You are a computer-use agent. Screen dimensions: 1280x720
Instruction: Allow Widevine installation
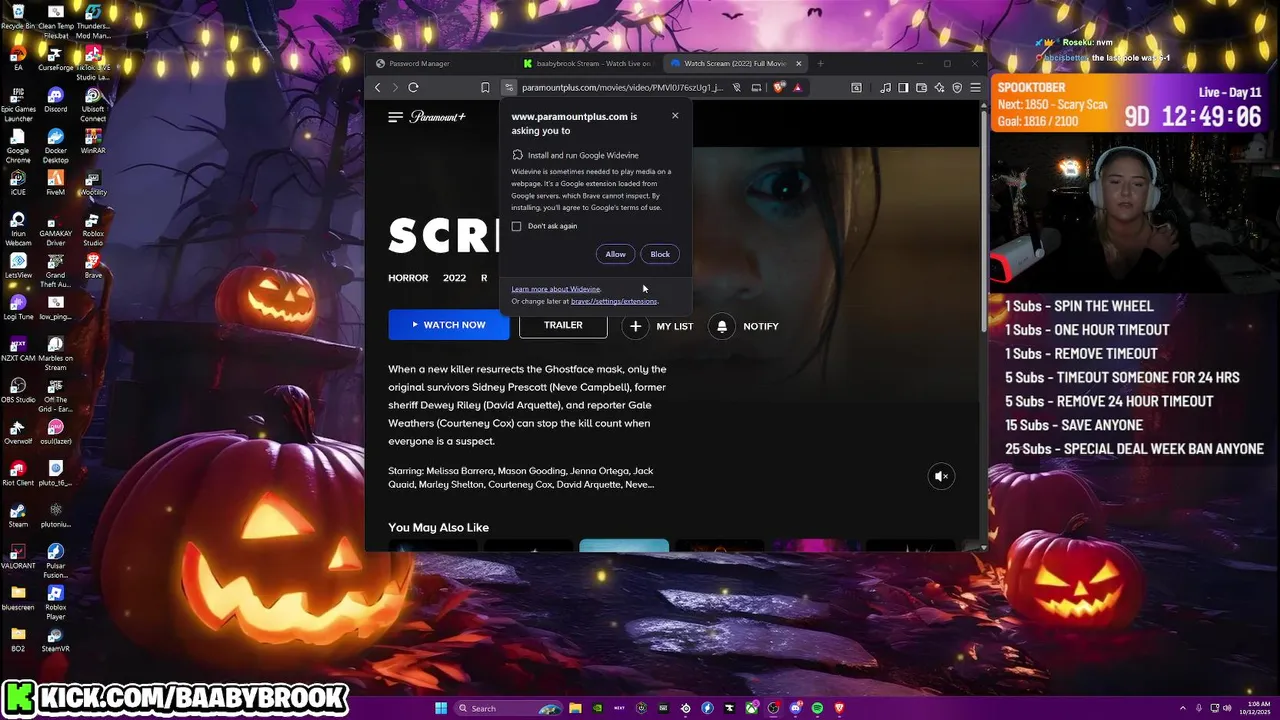pyautogui.click(x=615, y=254)
